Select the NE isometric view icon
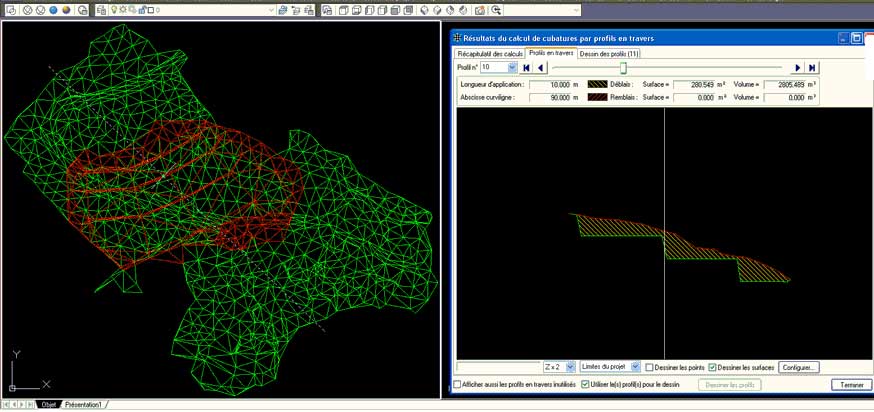The image size is (874, 412). click(x=450, y=10)
